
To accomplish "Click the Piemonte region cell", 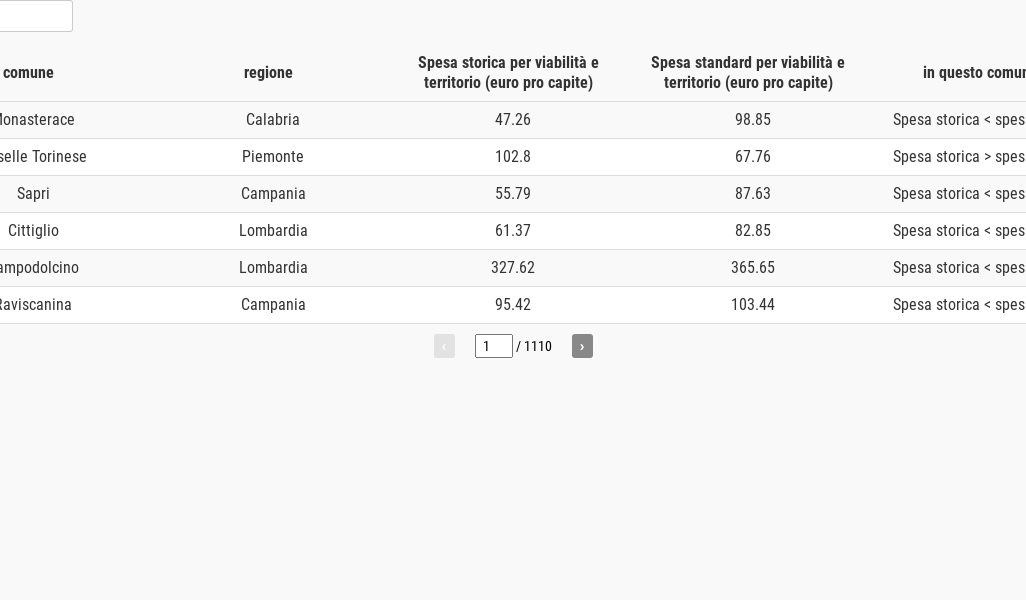I will [x=273, y=157].
